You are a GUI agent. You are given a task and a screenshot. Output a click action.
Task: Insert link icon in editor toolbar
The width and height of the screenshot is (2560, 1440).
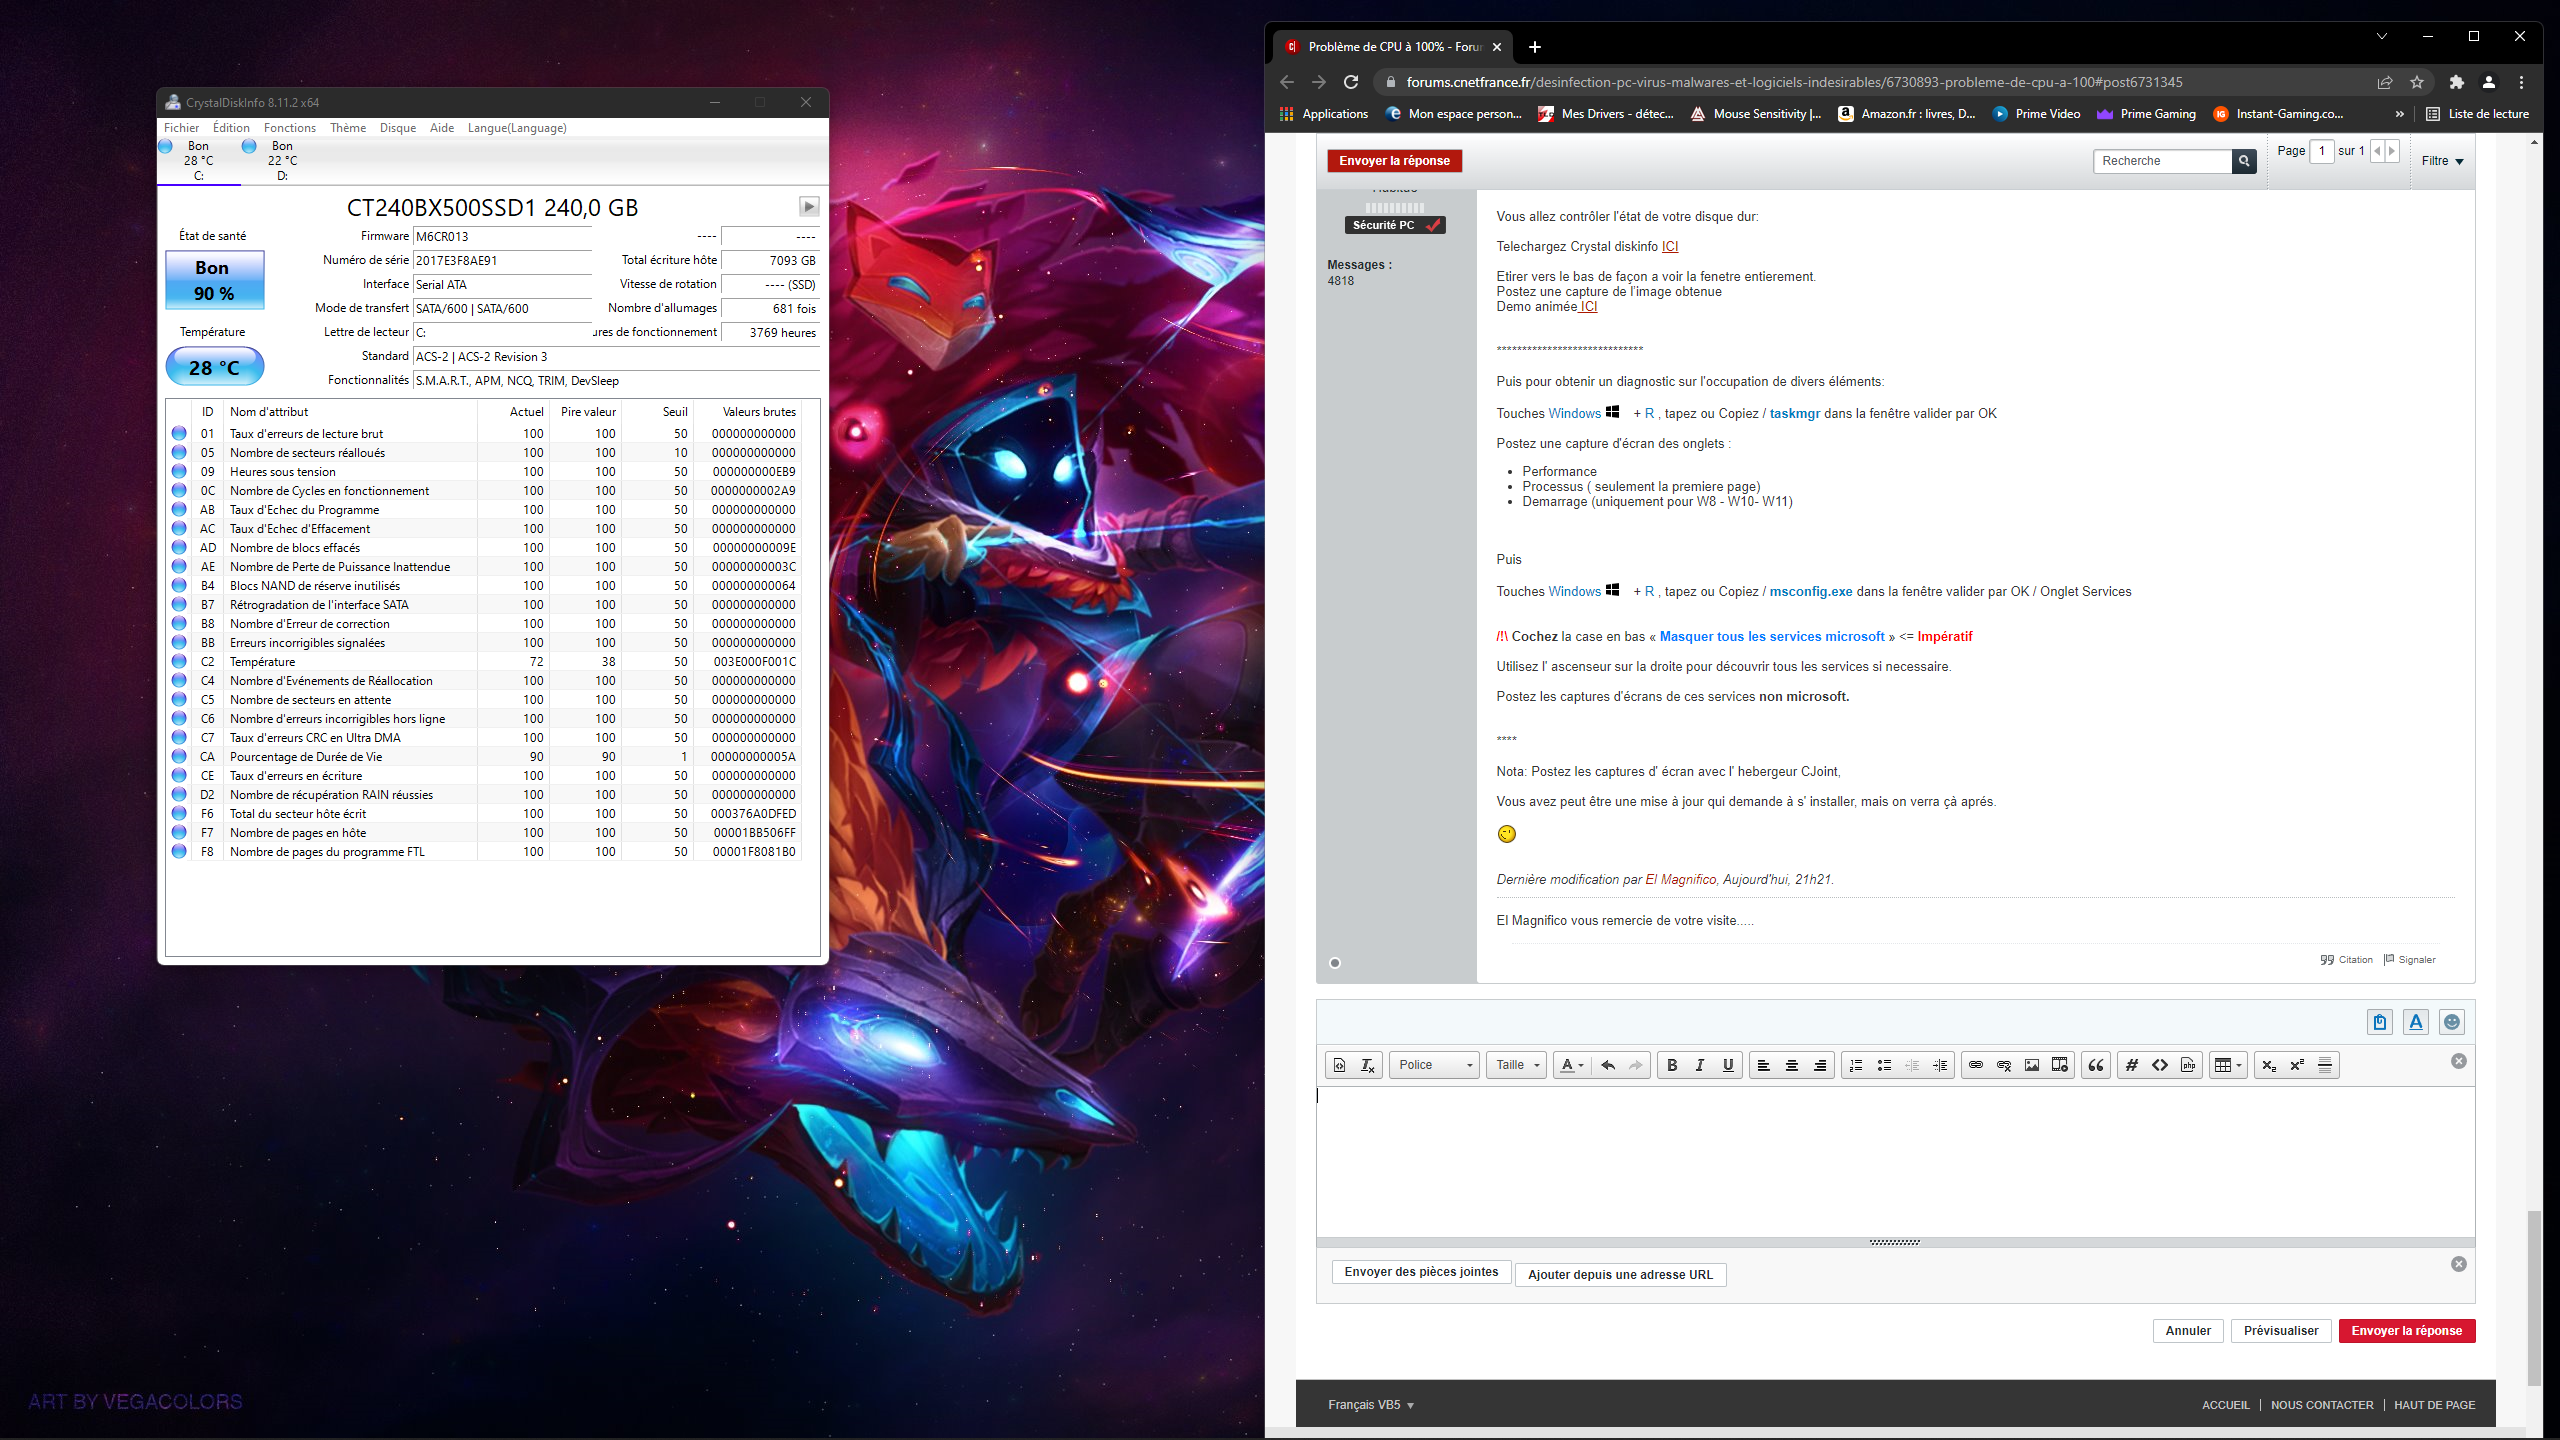1976,1065
